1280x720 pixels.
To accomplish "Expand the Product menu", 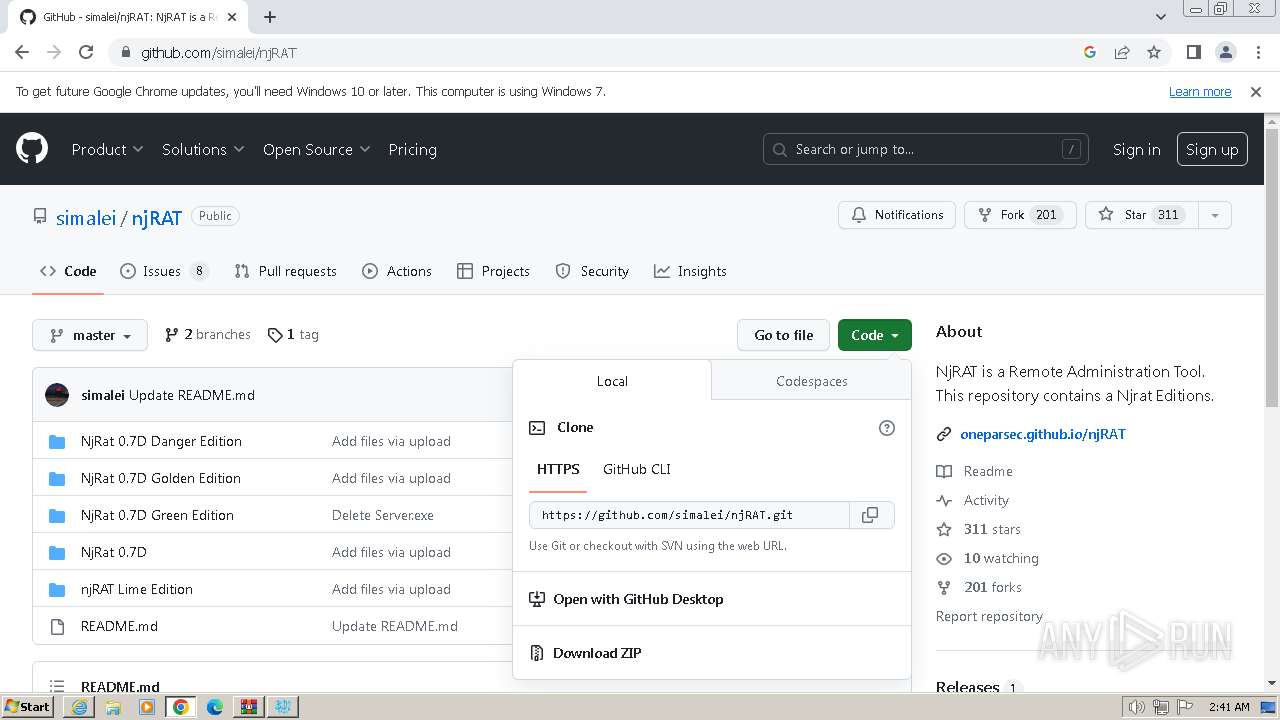I will 108,149.
